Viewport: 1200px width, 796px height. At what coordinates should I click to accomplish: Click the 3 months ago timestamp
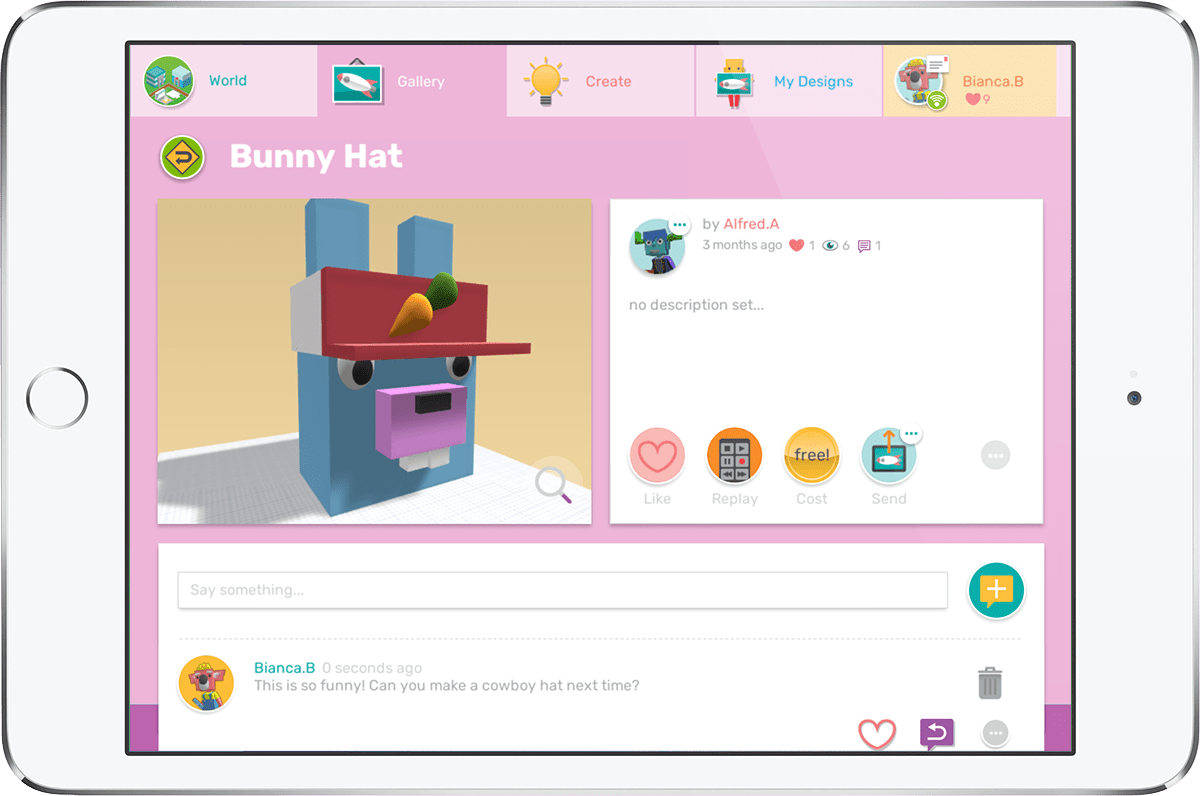point(742,245)
